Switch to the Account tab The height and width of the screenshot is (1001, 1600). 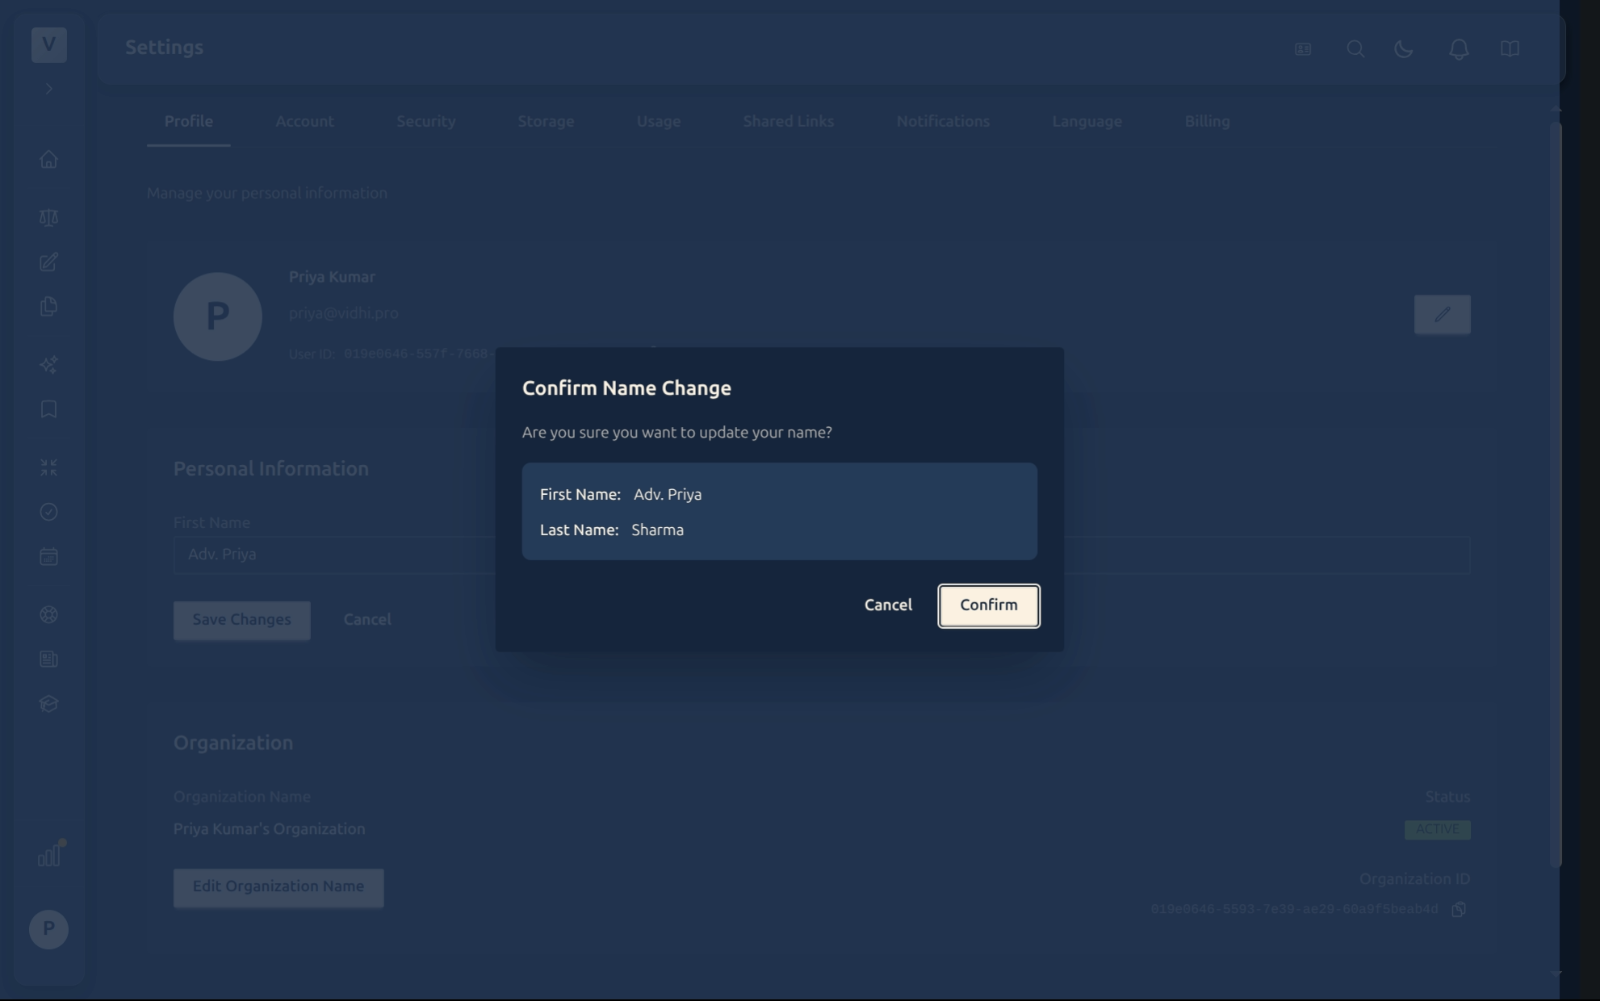[x=305, y=121]
